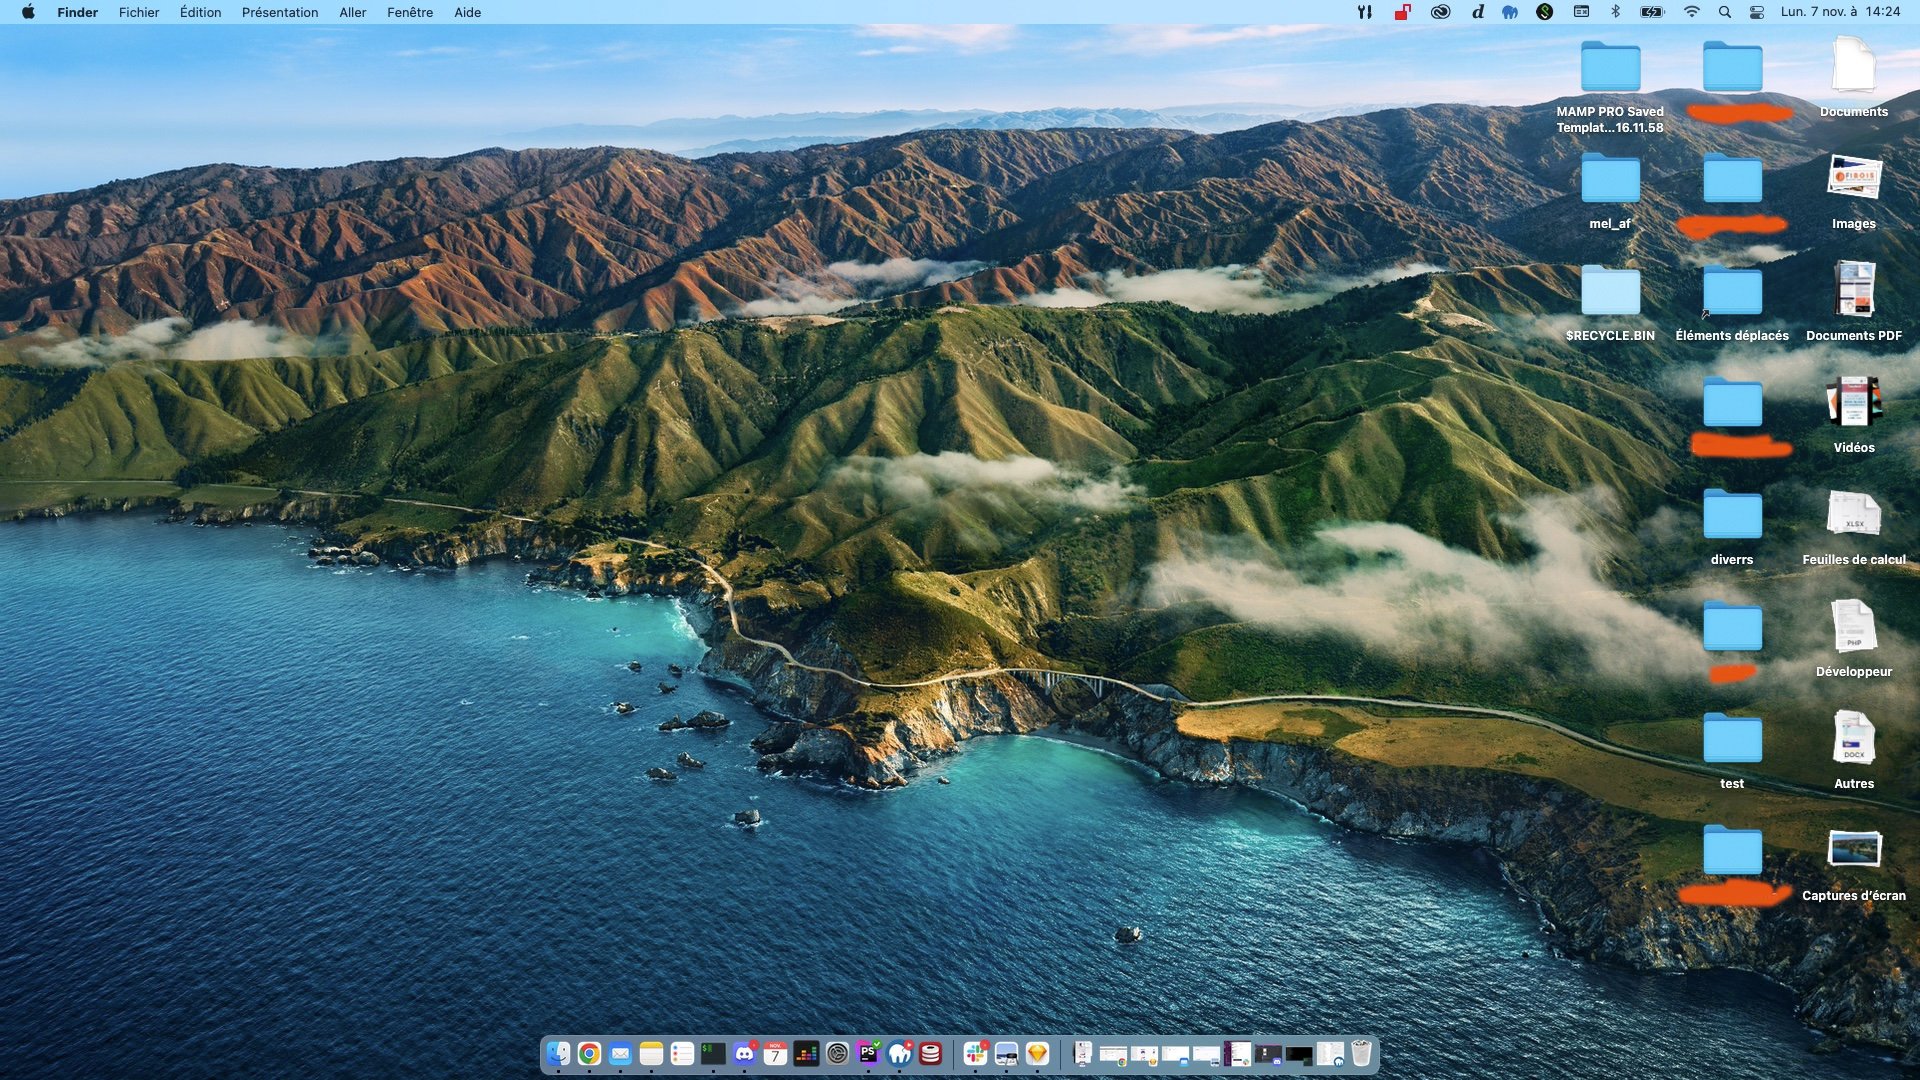
Task: Expand the Captures d'écran stack
Action: [1853, 850]
